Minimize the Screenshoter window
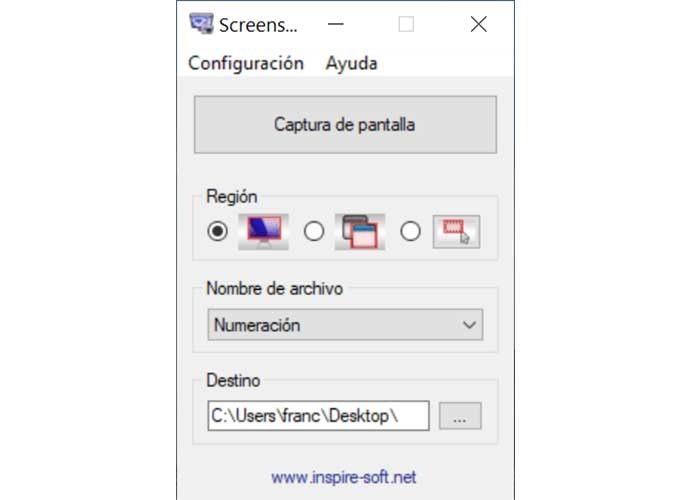700x500 pixels. tap(340, 24)
